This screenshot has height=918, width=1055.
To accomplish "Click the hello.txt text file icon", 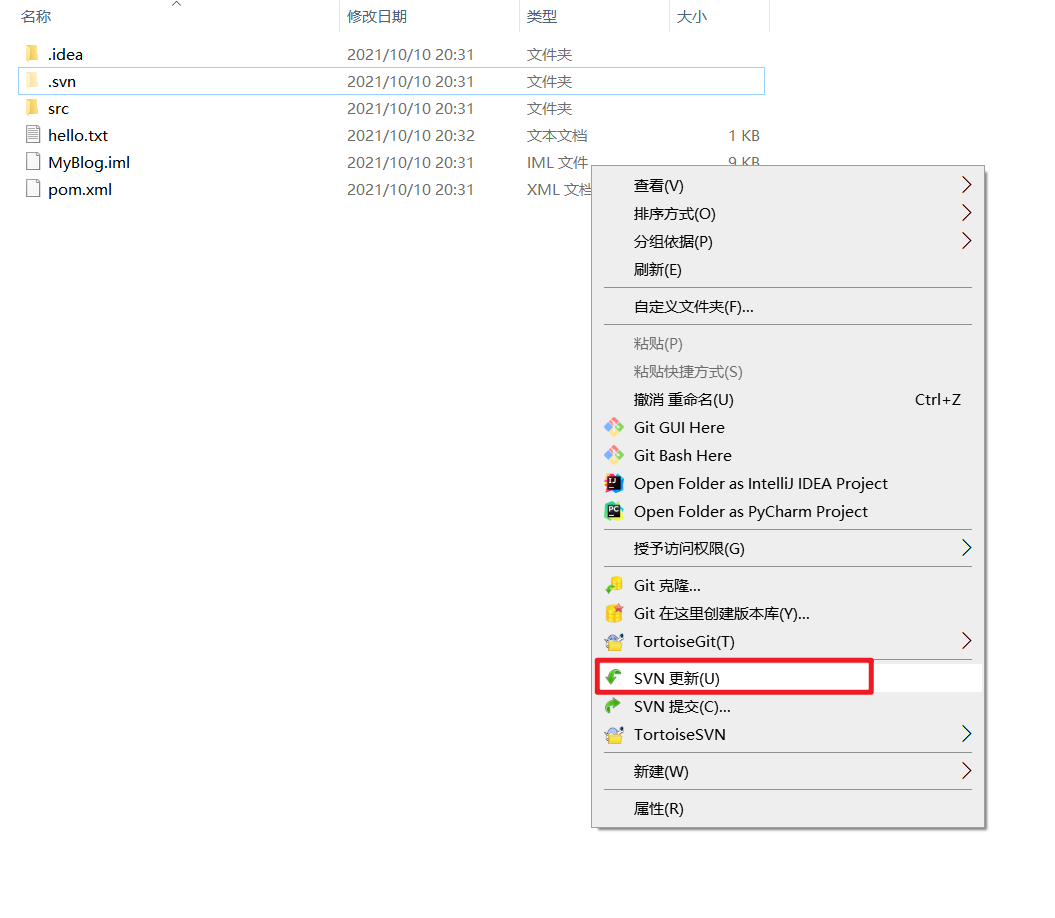I will [33, 135].
